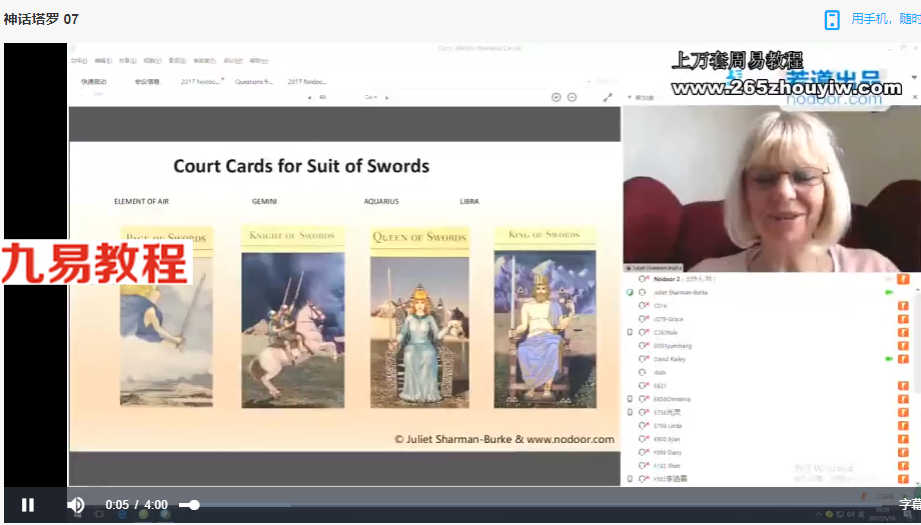The width and height of the screenshot is (921, 525).
Task: Click the Queen of Swords card image
Action: click(x=419, y=317)
